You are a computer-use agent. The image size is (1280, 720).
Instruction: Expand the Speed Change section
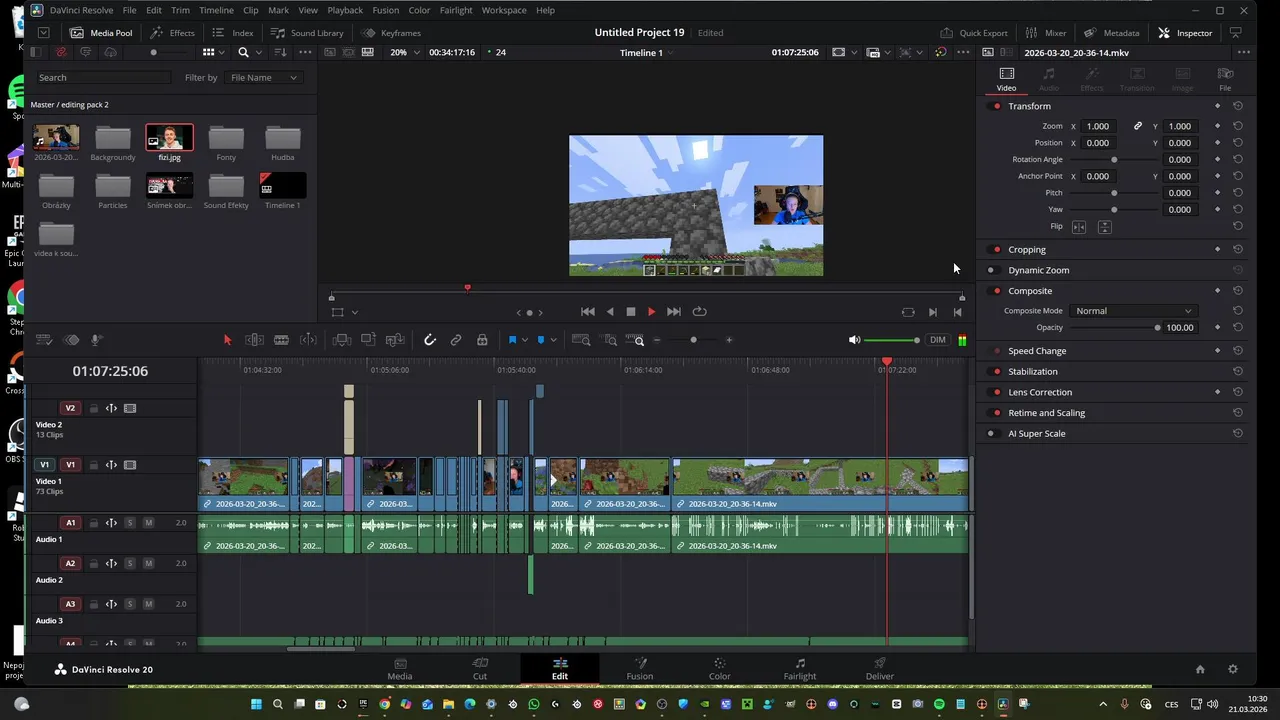pyautogui.click(x=1037, y=351)
